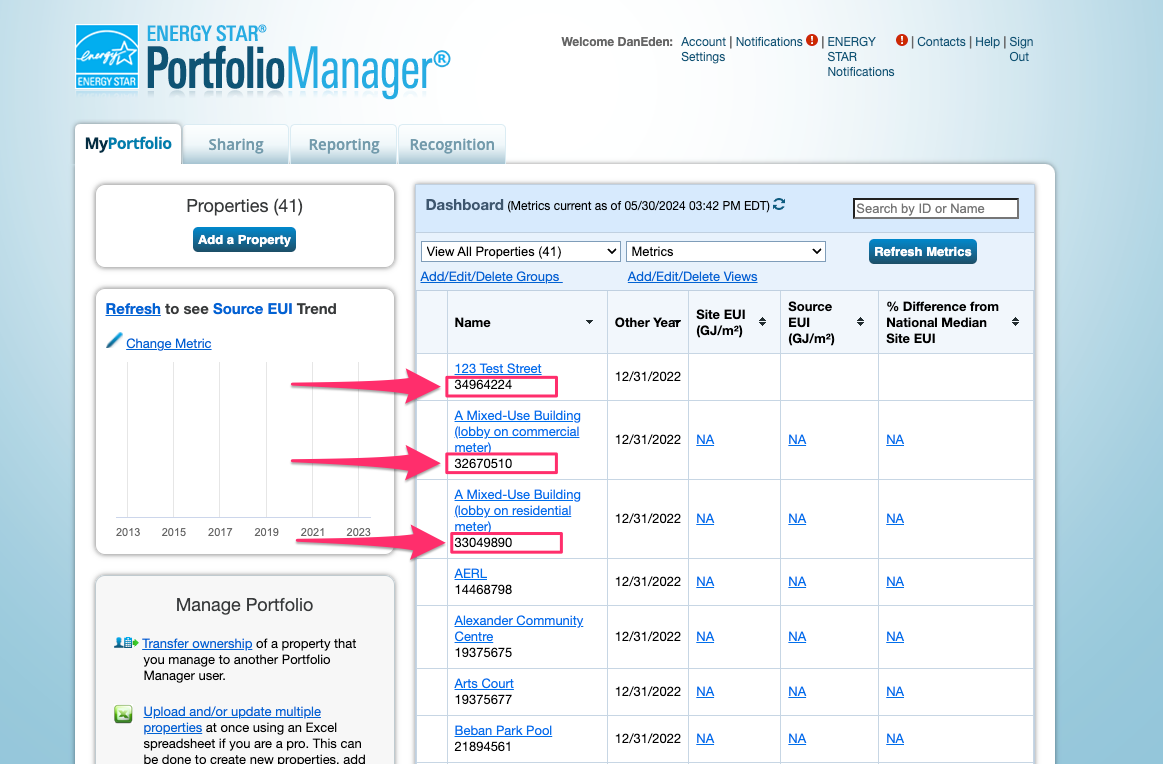1163x764 pixels.
Task: Click the Sign Out link
Action: 1021,49
